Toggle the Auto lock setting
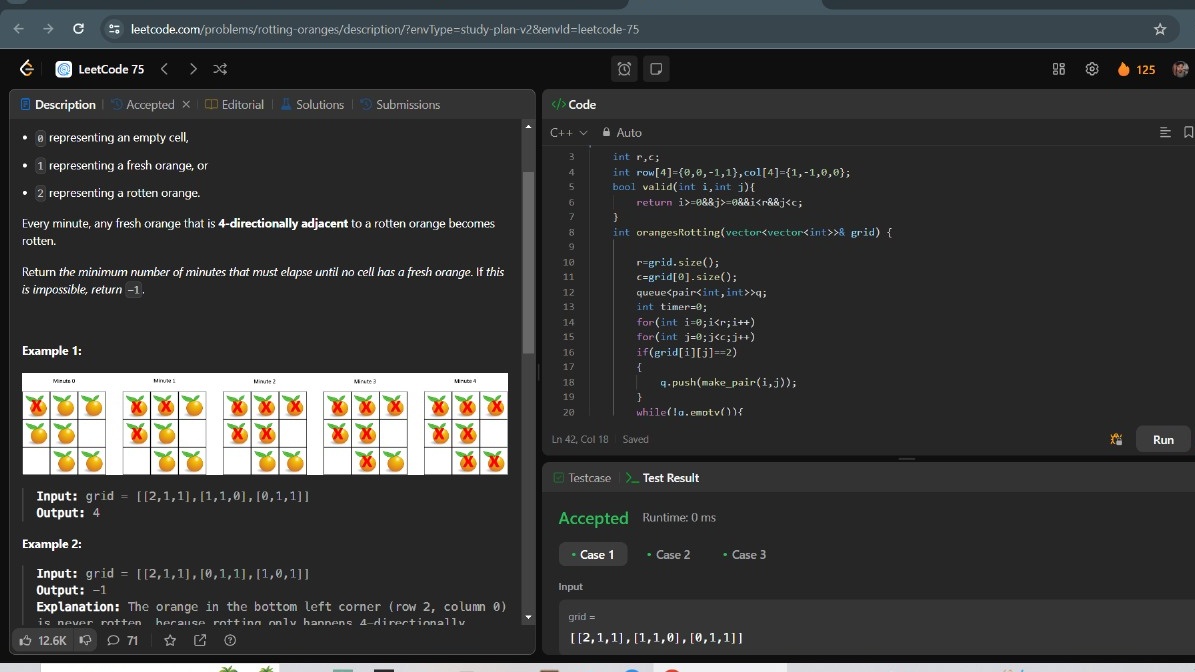The width and height of the screenshot is (1195, 672). point(622,133)
